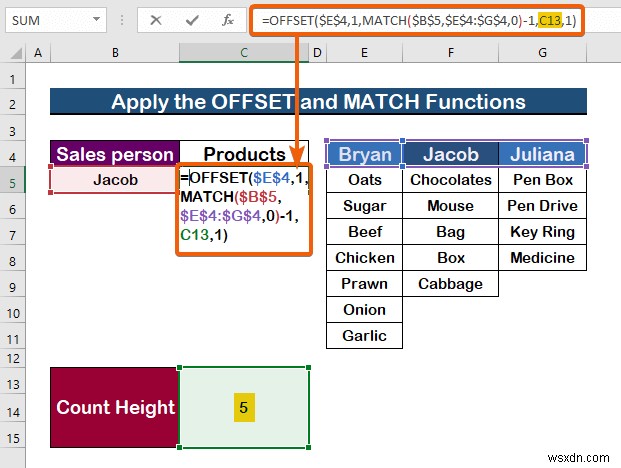The image size is (621, 468).
Task: Select the 'Pen Drive' cell
Action: [542, 206]
